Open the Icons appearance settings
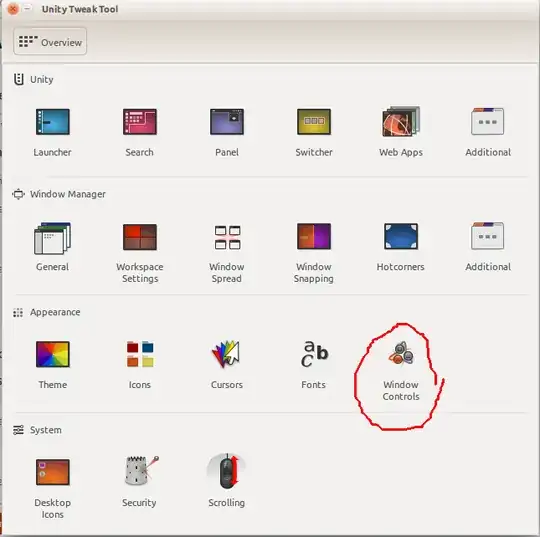Screen dimensions: 540x537 (x=140, y=354)
